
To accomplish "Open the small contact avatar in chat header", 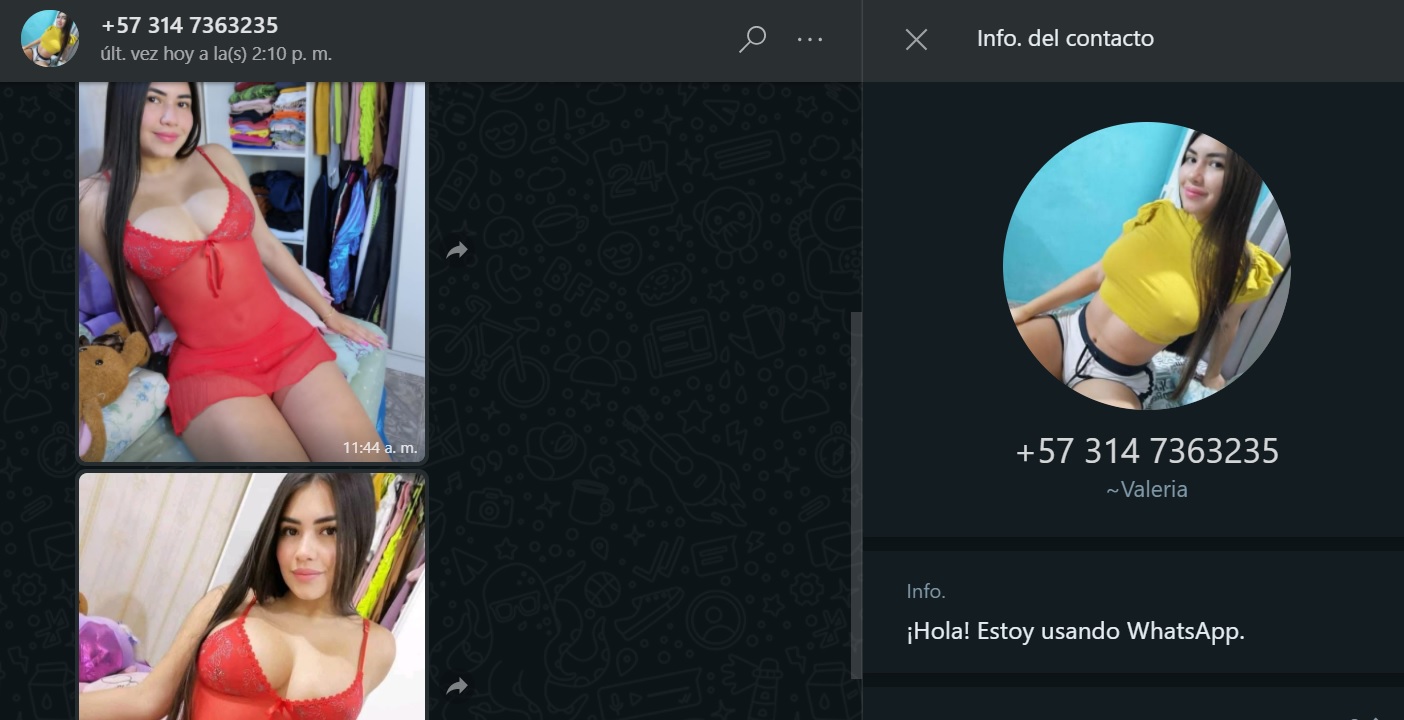I will click(50, 39).
